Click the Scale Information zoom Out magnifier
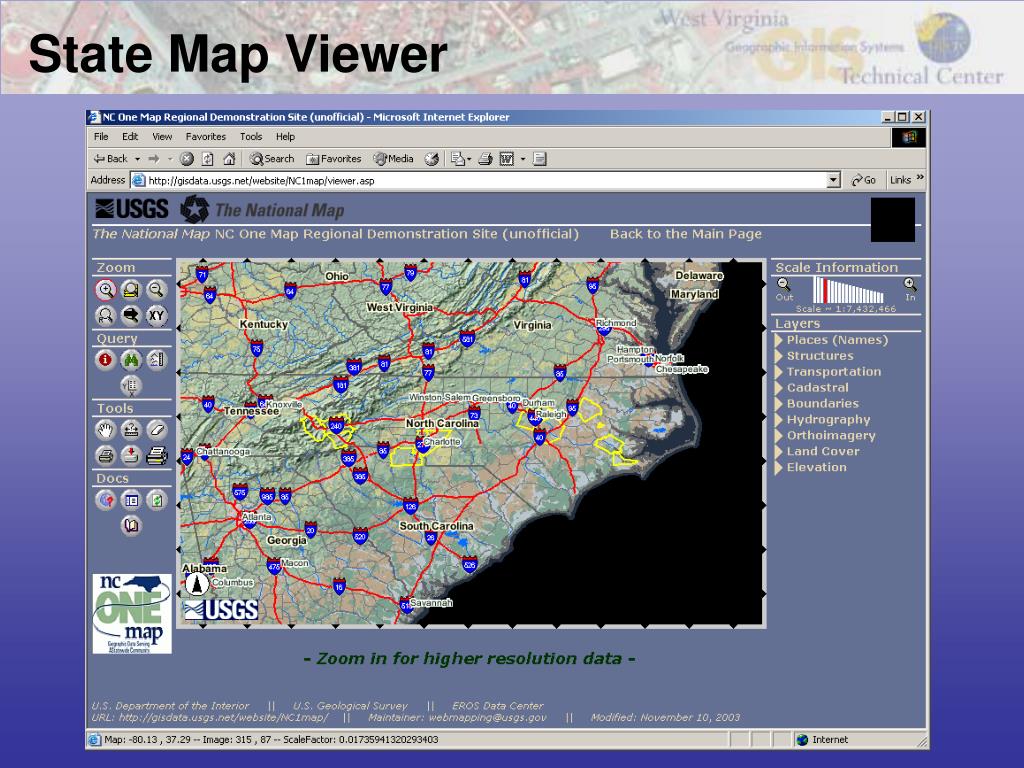The height and width of the screenshot is (768, 1024). pyautogui.click(x=784, y=285)
